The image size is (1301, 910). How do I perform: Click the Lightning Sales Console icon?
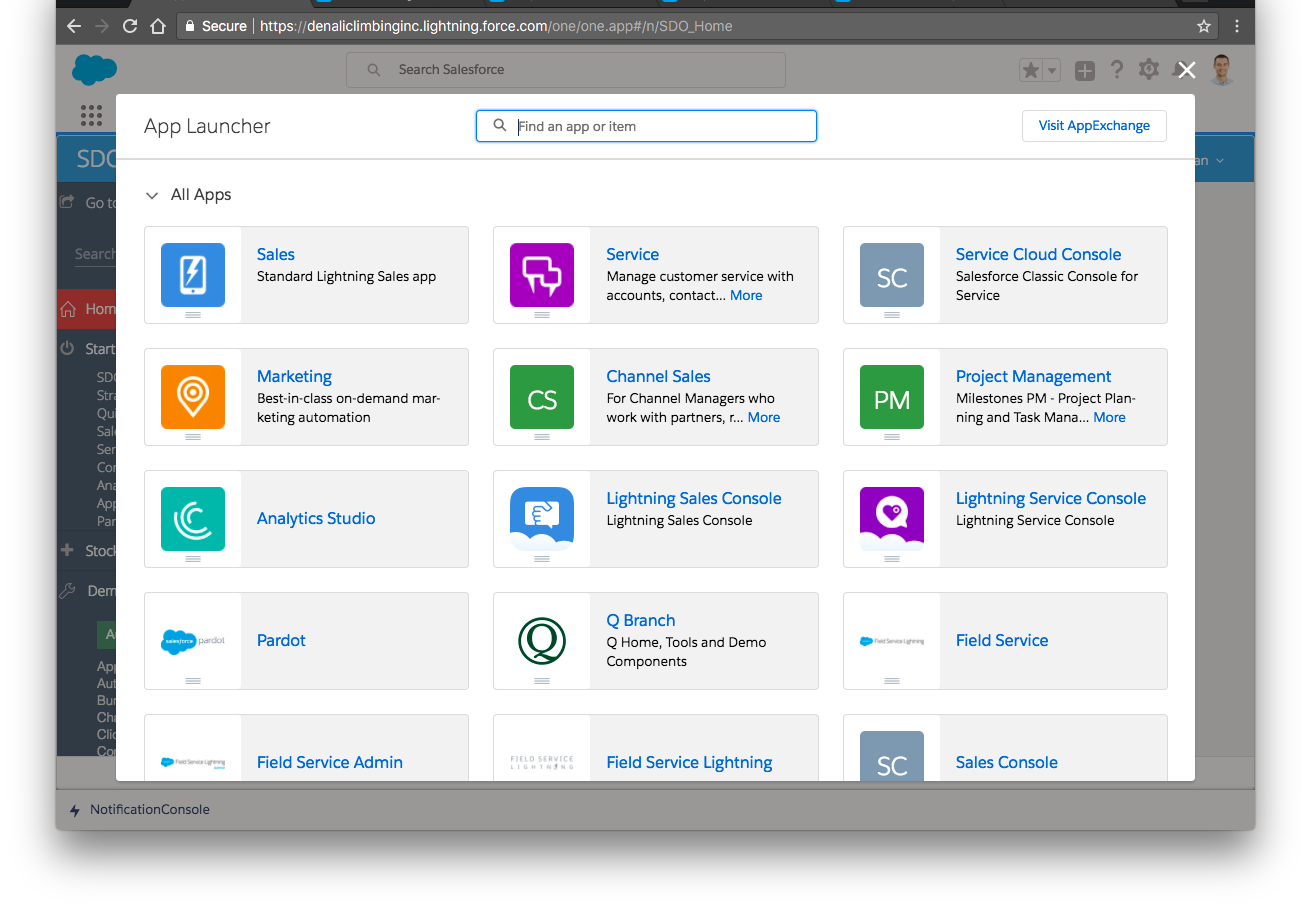(x=542, y=519)
